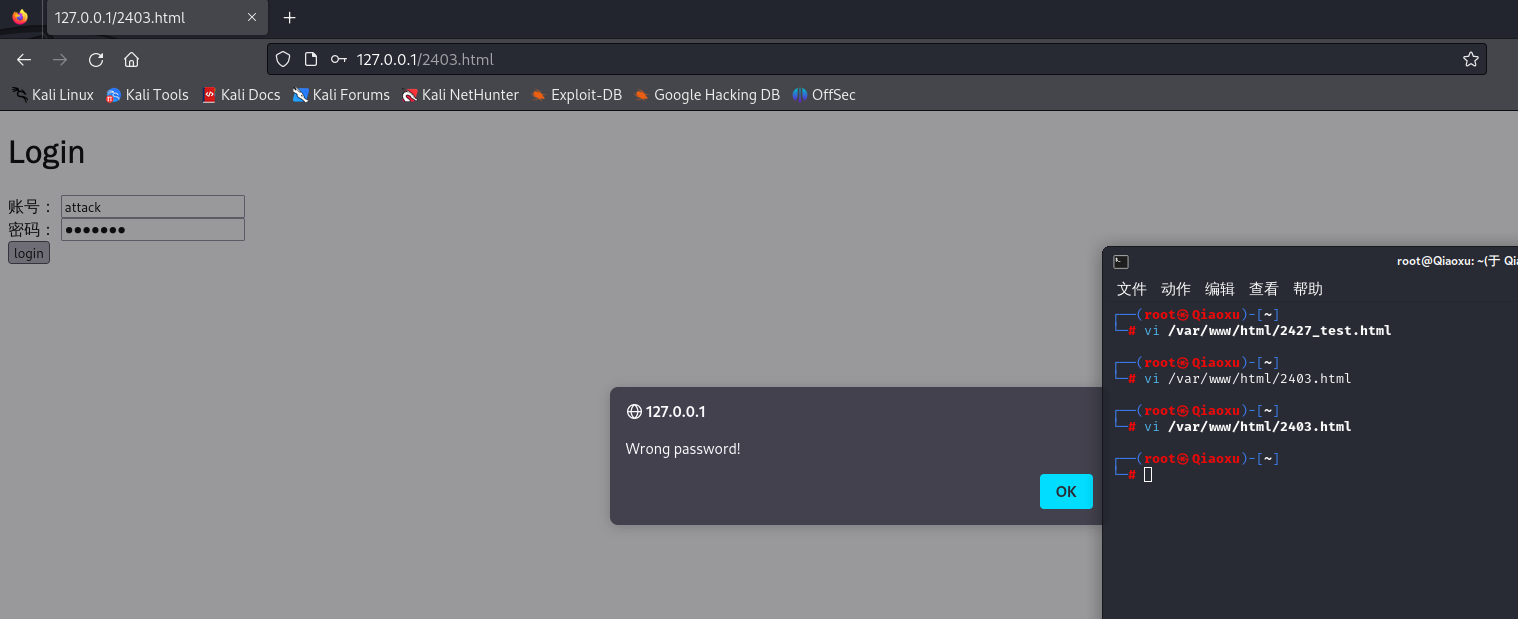Viewport: 1518px width, 619px height.
Task: Click OK on Wrong password alert
Action: point(1066,491)
